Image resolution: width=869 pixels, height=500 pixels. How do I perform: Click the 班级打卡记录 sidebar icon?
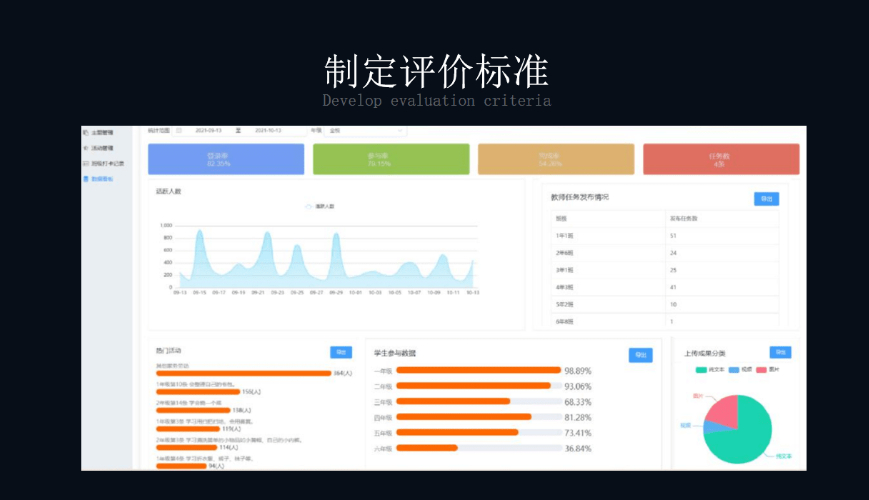pos(86,163)
